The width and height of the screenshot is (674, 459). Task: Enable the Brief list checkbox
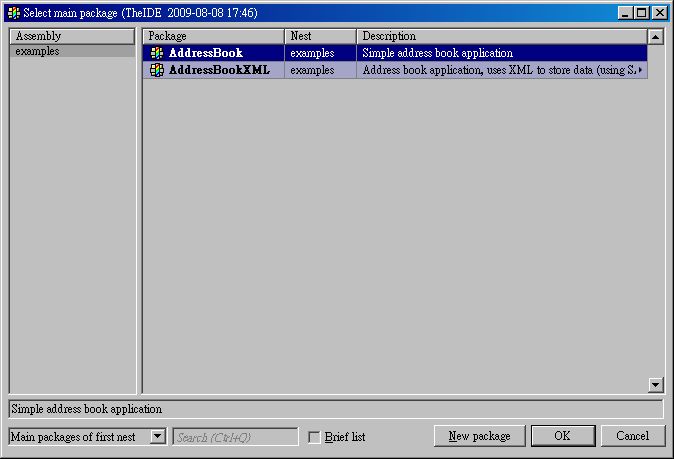pos(314,437)
